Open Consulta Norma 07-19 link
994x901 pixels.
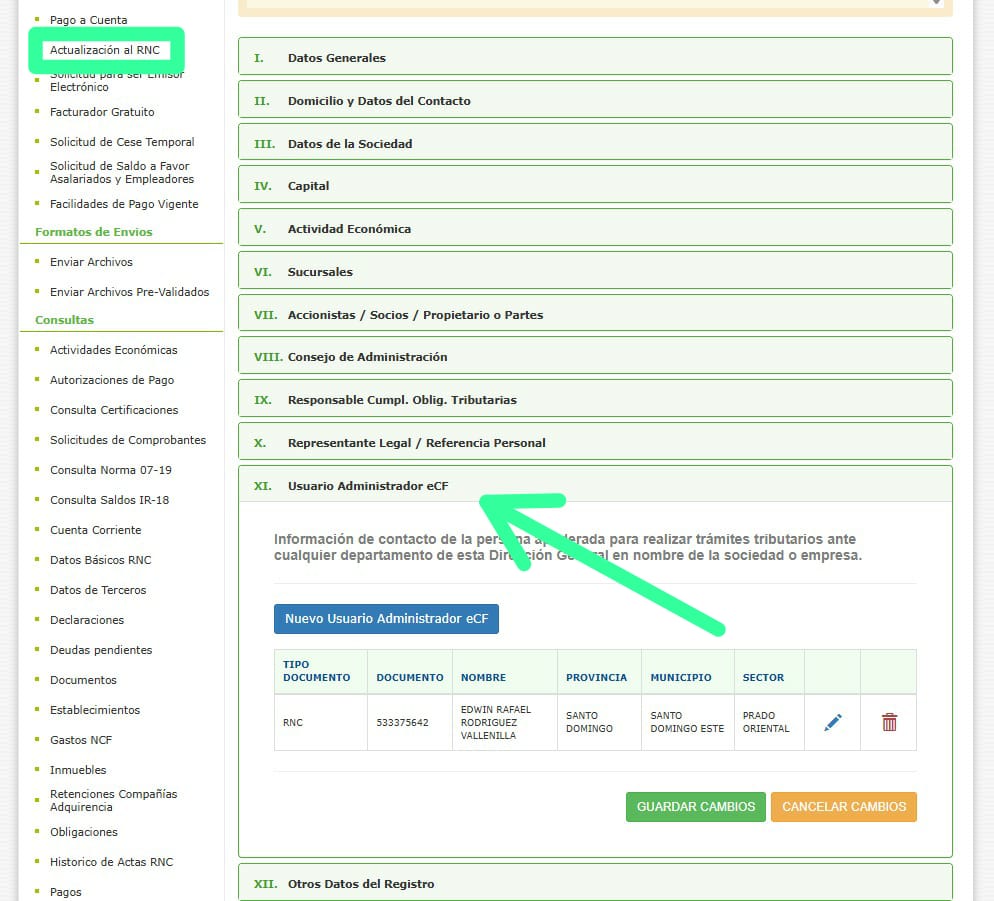111,470
